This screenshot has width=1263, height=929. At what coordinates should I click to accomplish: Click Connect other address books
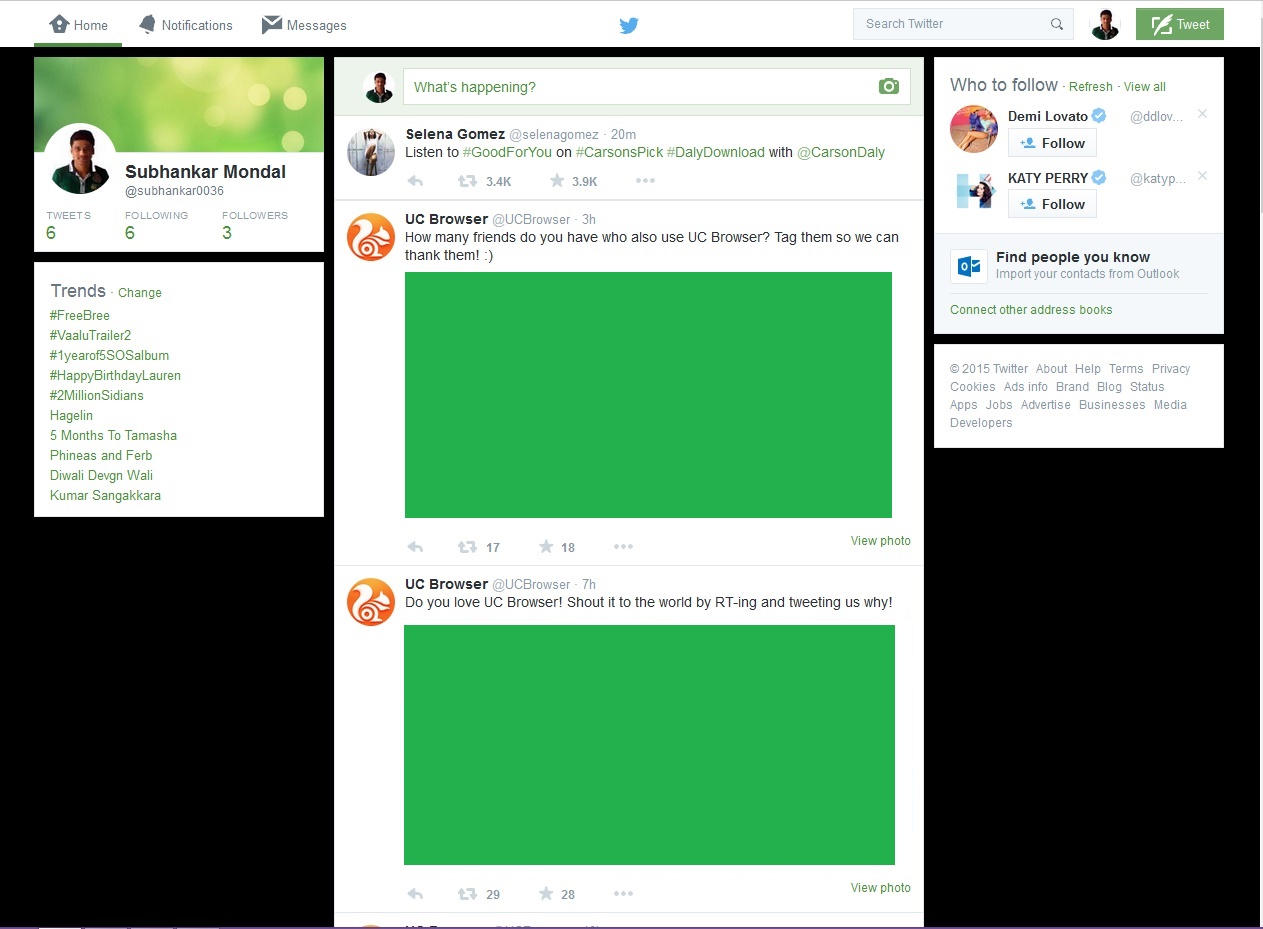1031,310
